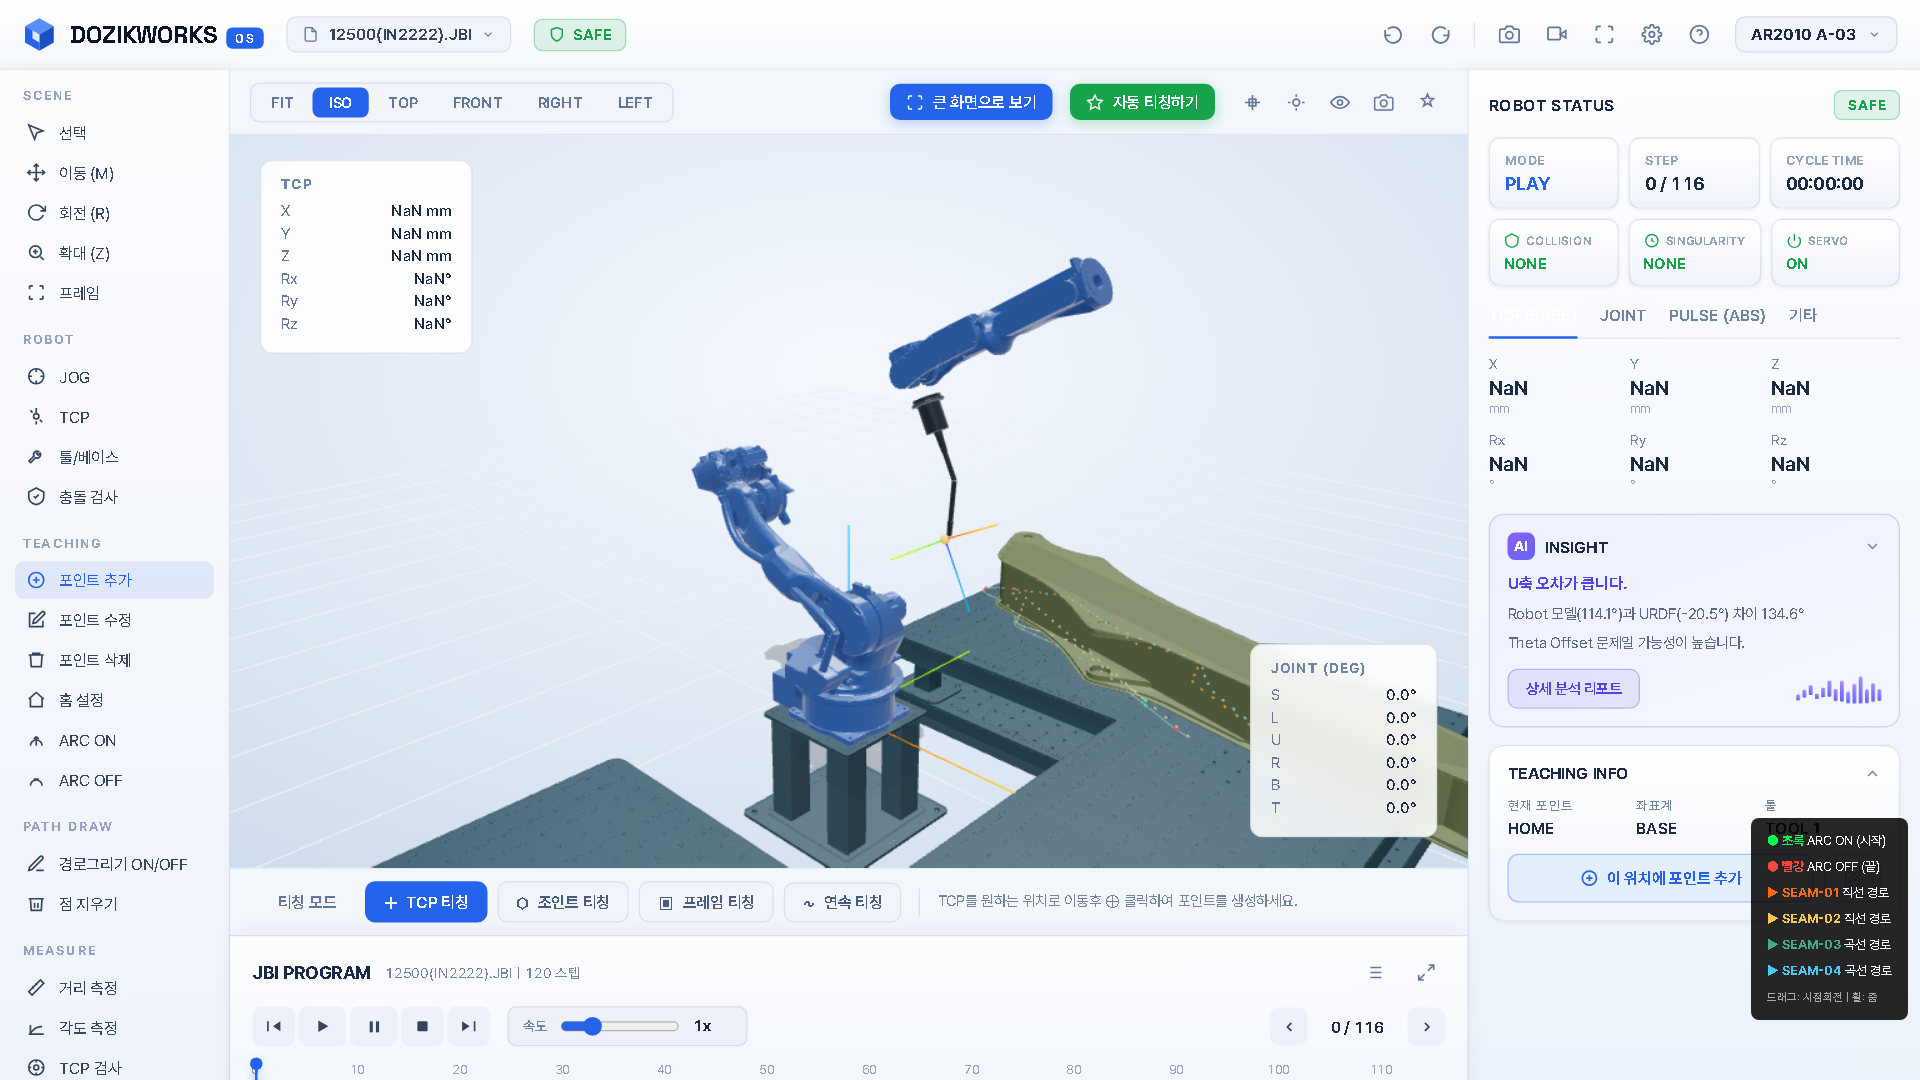Open the TCP item under ROBOT
This screenshot has width=1920, height=1080.
click(x=115, y=417)
